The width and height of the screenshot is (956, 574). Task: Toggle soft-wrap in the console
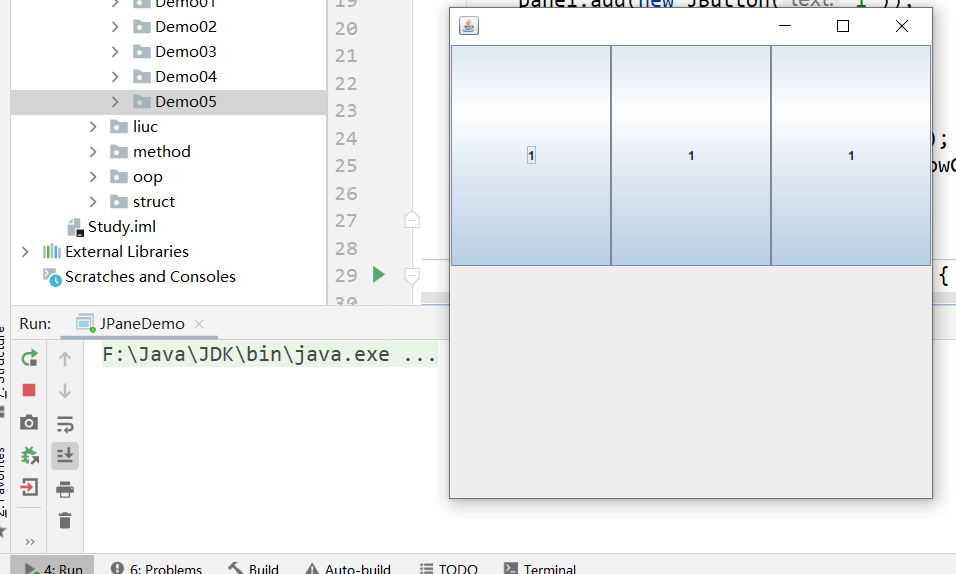click(65, 423)
